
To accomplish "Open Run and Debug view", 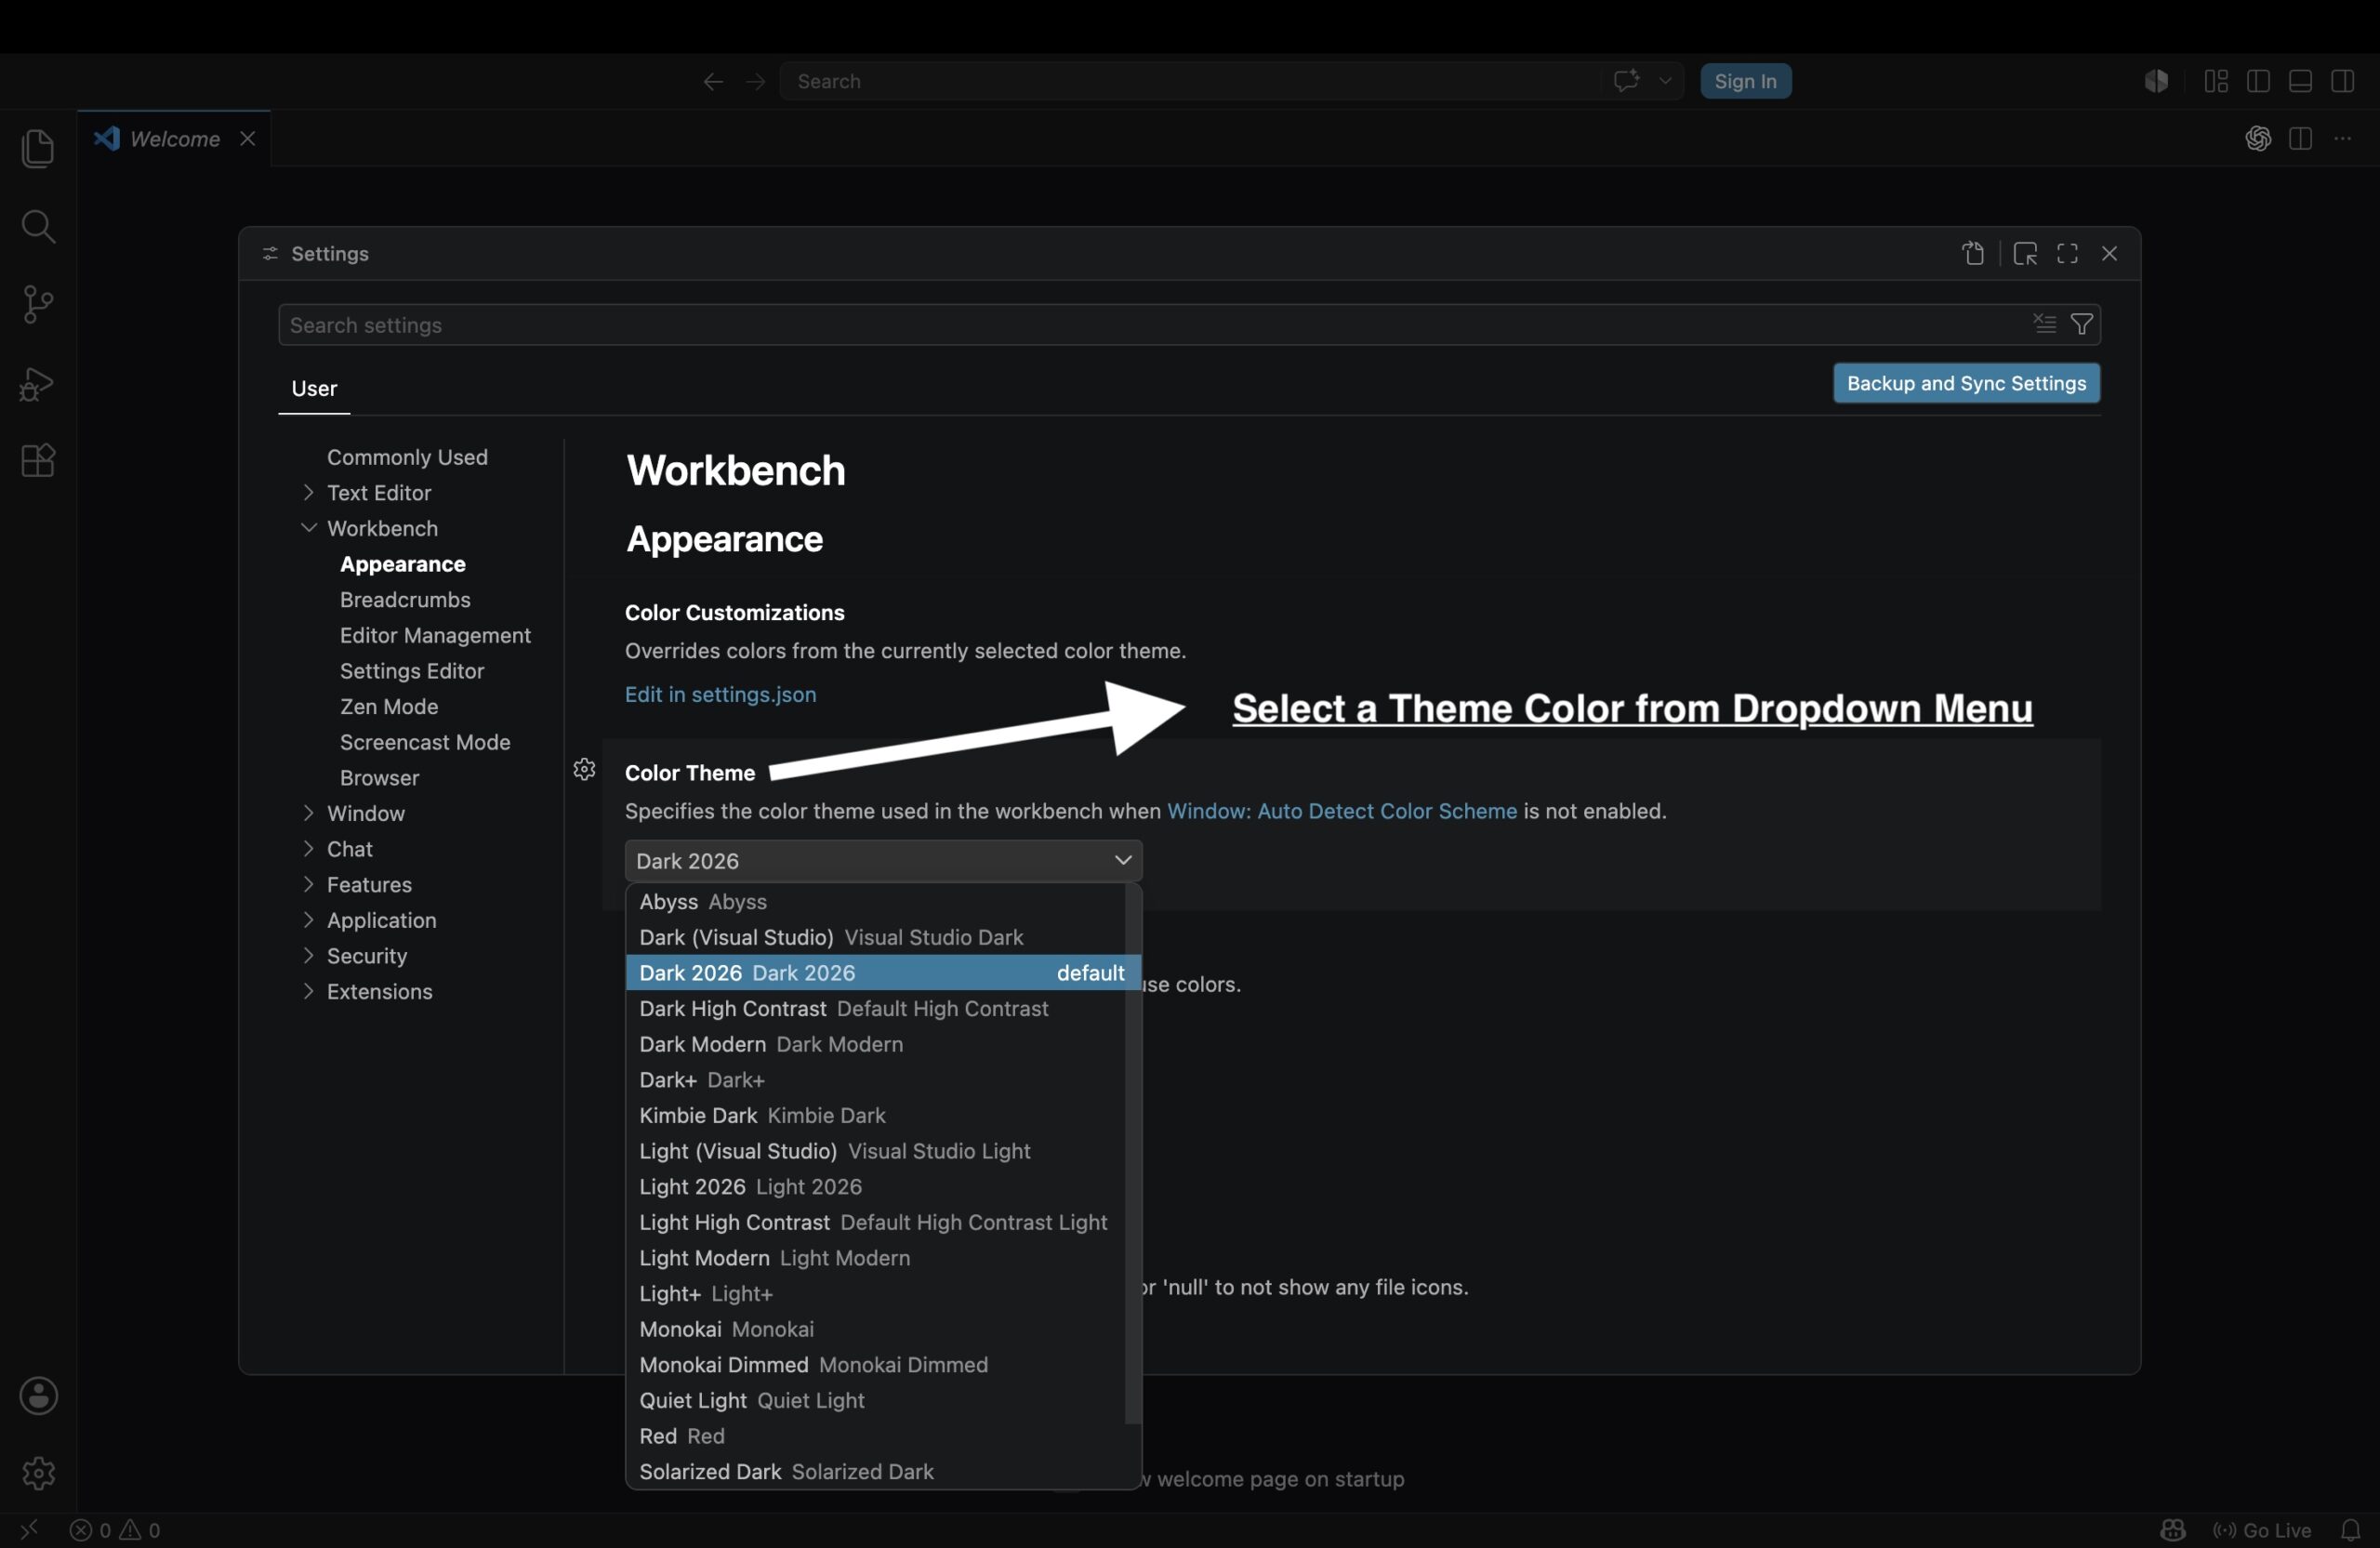I will [x=38, y=384].
